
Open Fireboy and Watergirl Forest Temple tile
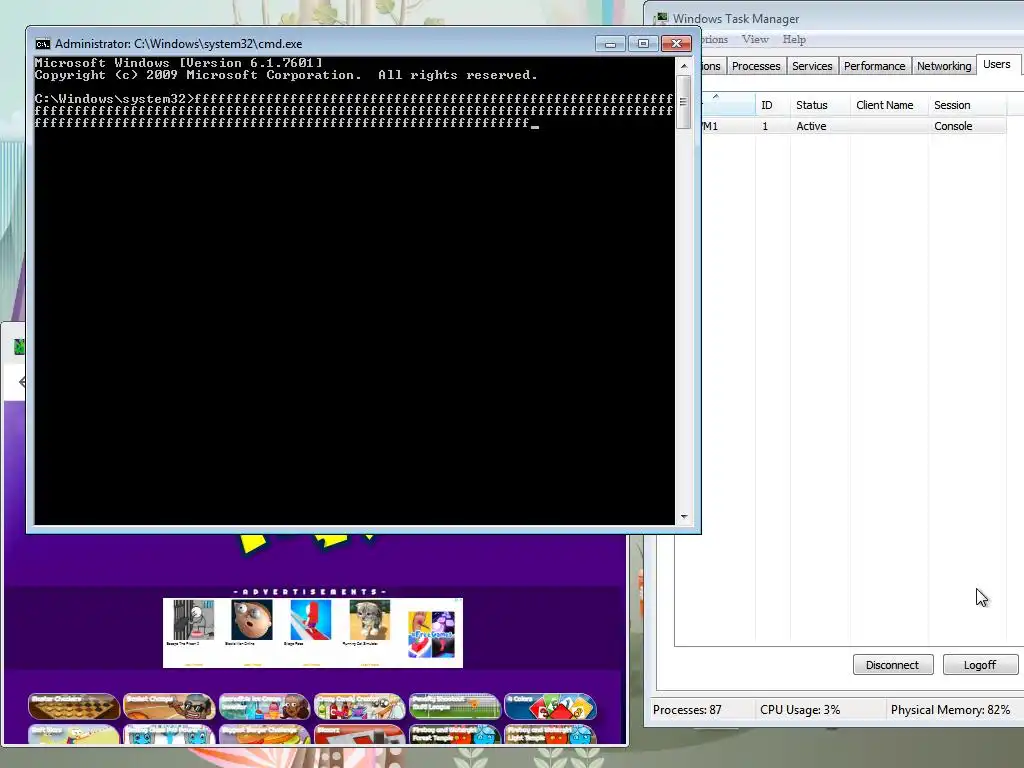click(x=455, y=734)
